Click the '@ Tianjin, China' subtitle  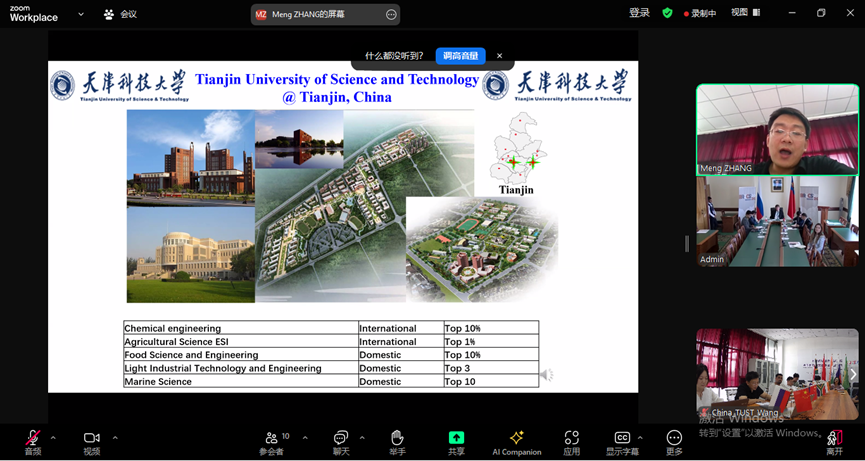tap(337, 98)
